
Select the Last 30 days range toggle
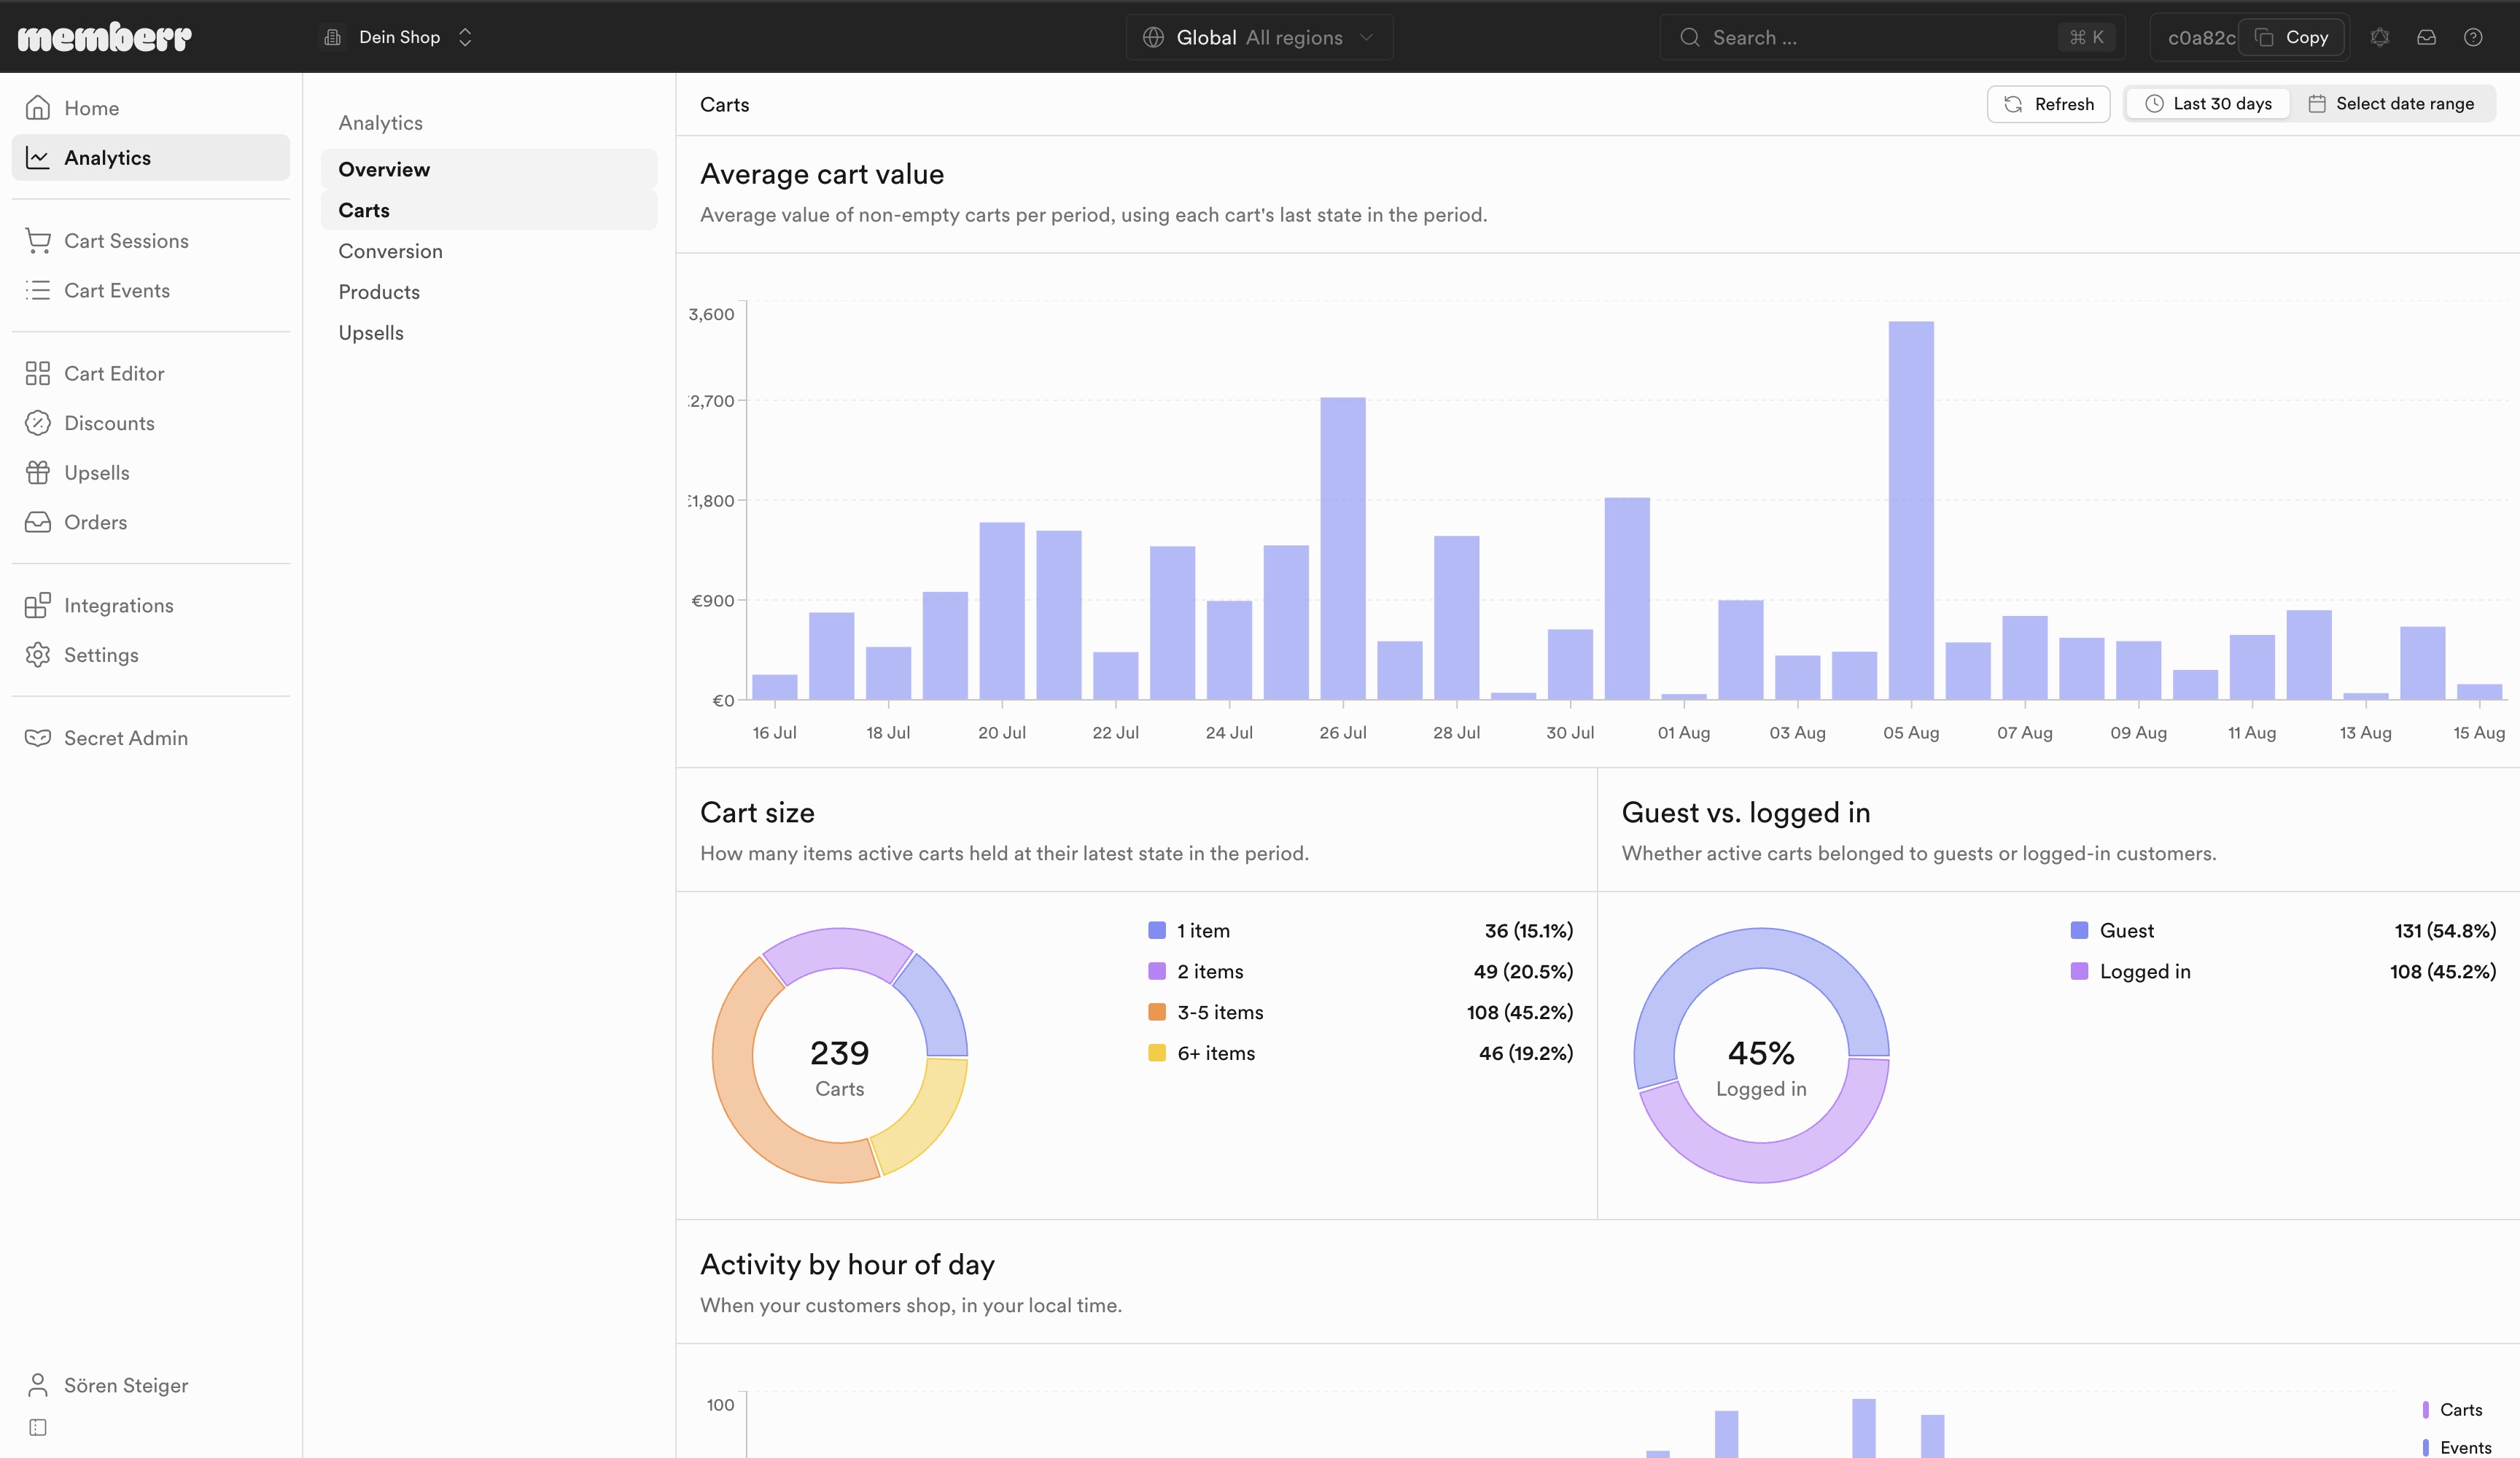click(2208, 104)
